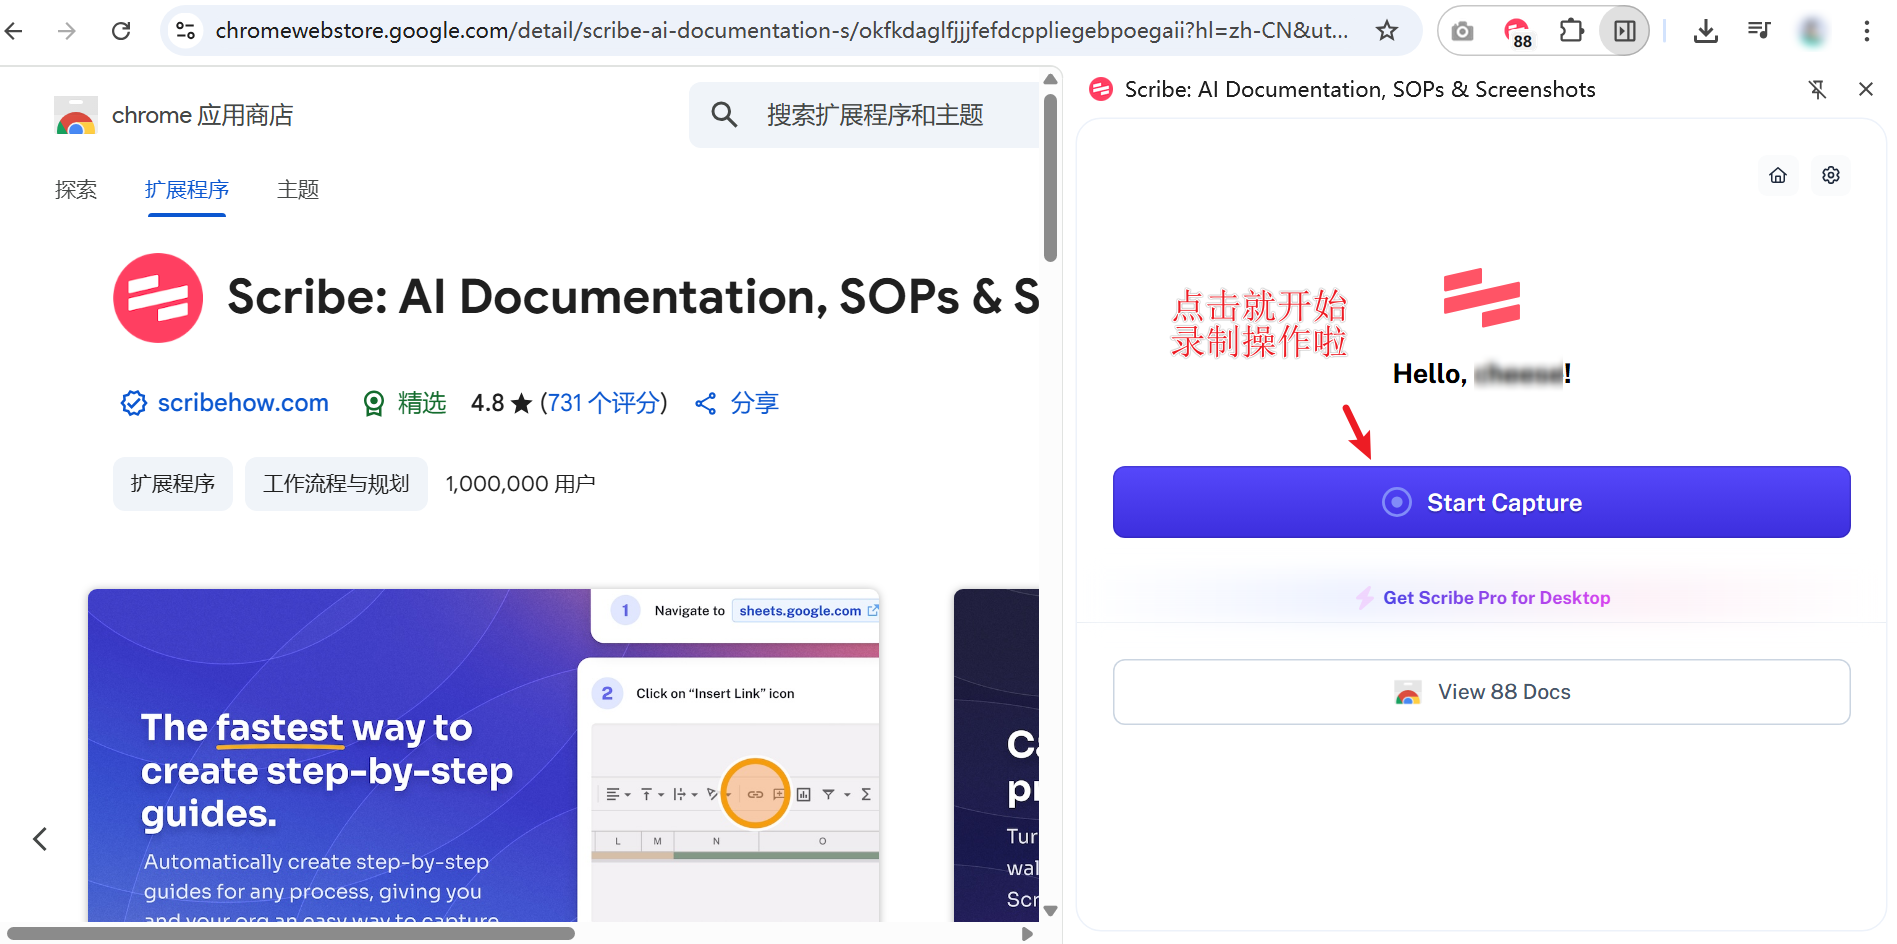
Task: Switch to the 探索 tab
Action: point(76,189)
